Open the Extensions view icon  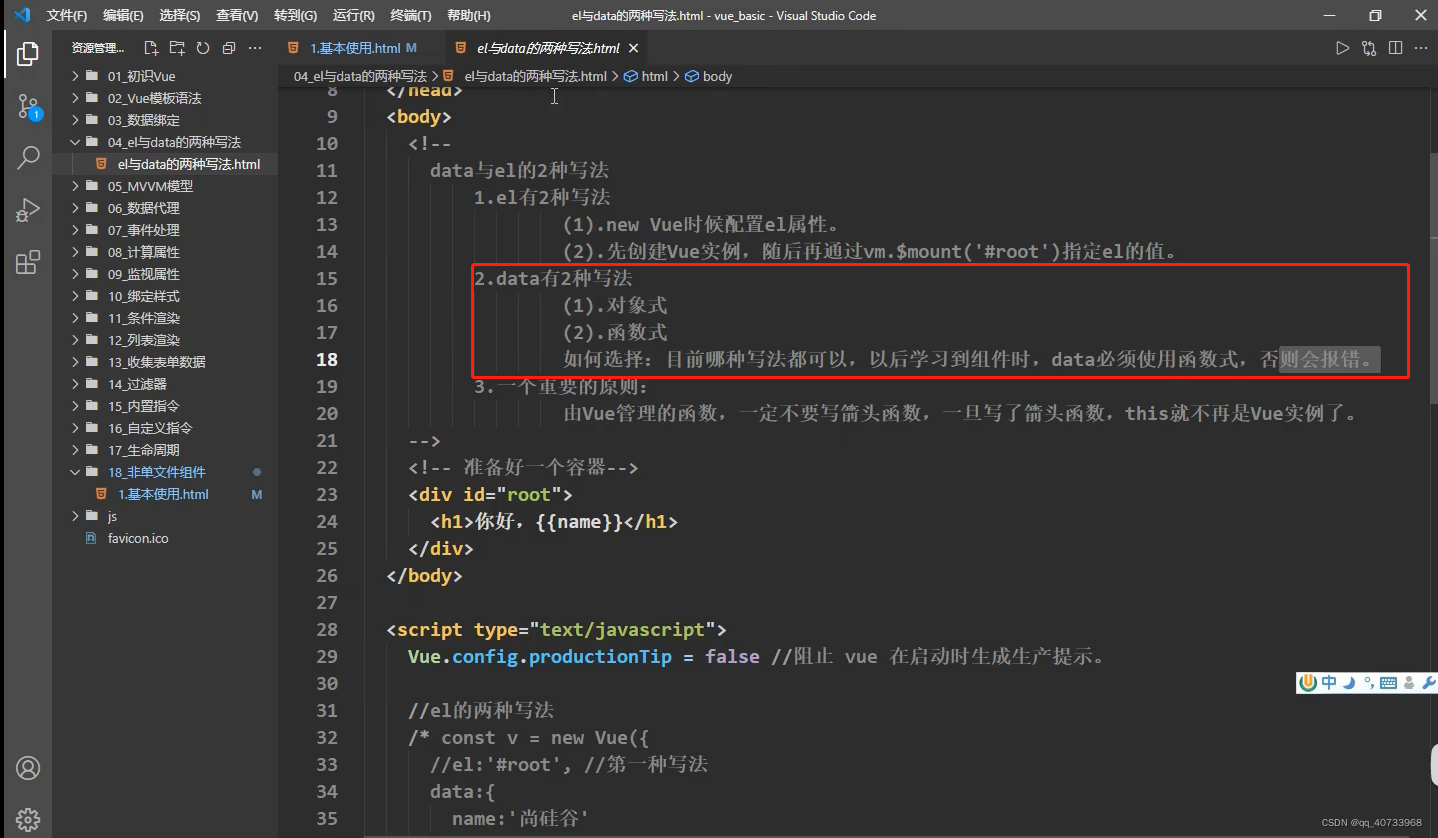pyautogui.click(x=28, y=262)
